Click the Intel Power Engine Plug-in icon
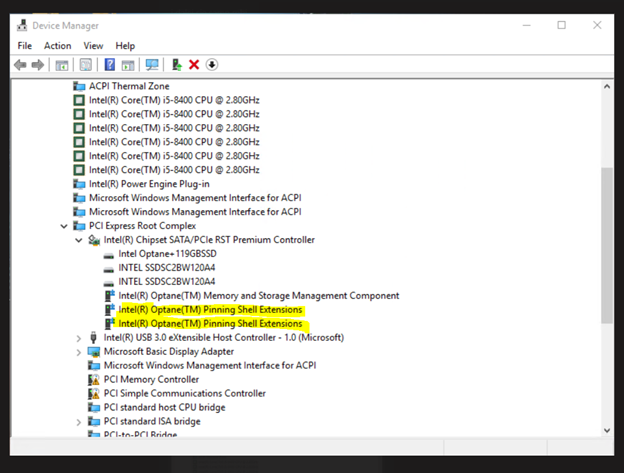 (79, 184)
